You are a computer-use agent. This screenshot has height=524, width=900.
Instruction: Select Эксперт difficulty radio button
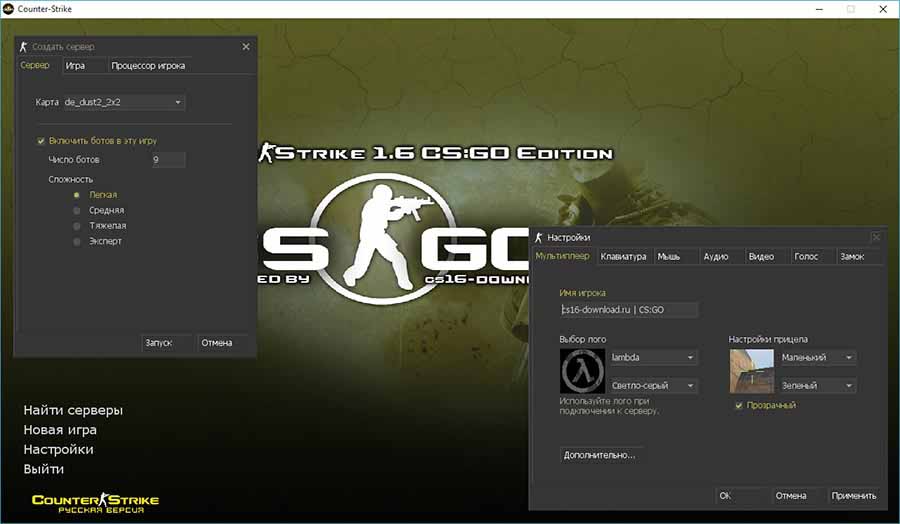pyautogui.click(x=76, y=242)
